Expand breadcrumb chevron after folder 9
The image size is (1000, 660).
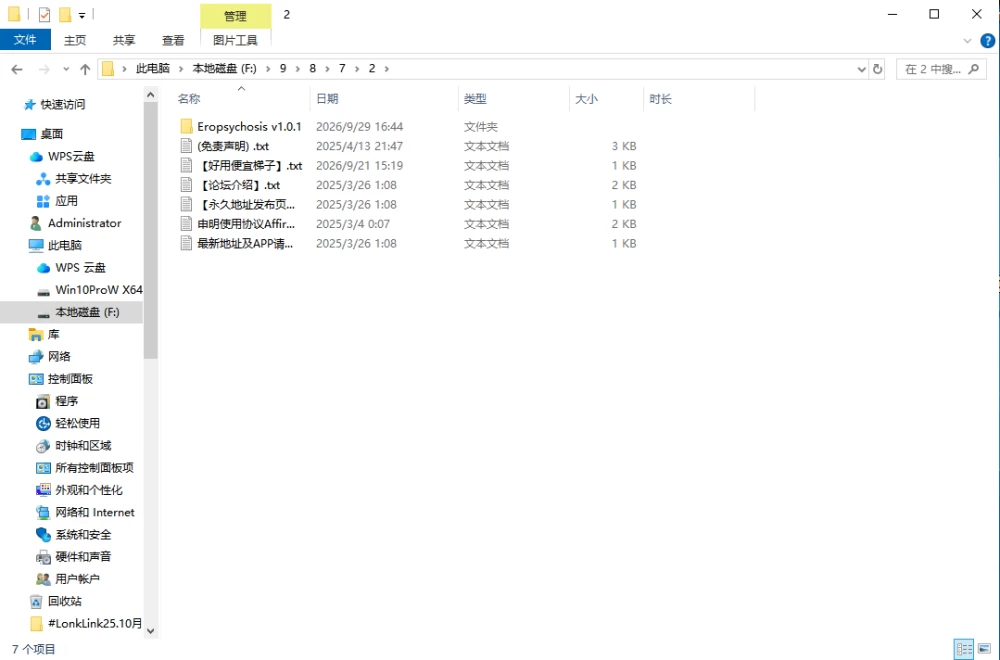[x=297, y=68]
